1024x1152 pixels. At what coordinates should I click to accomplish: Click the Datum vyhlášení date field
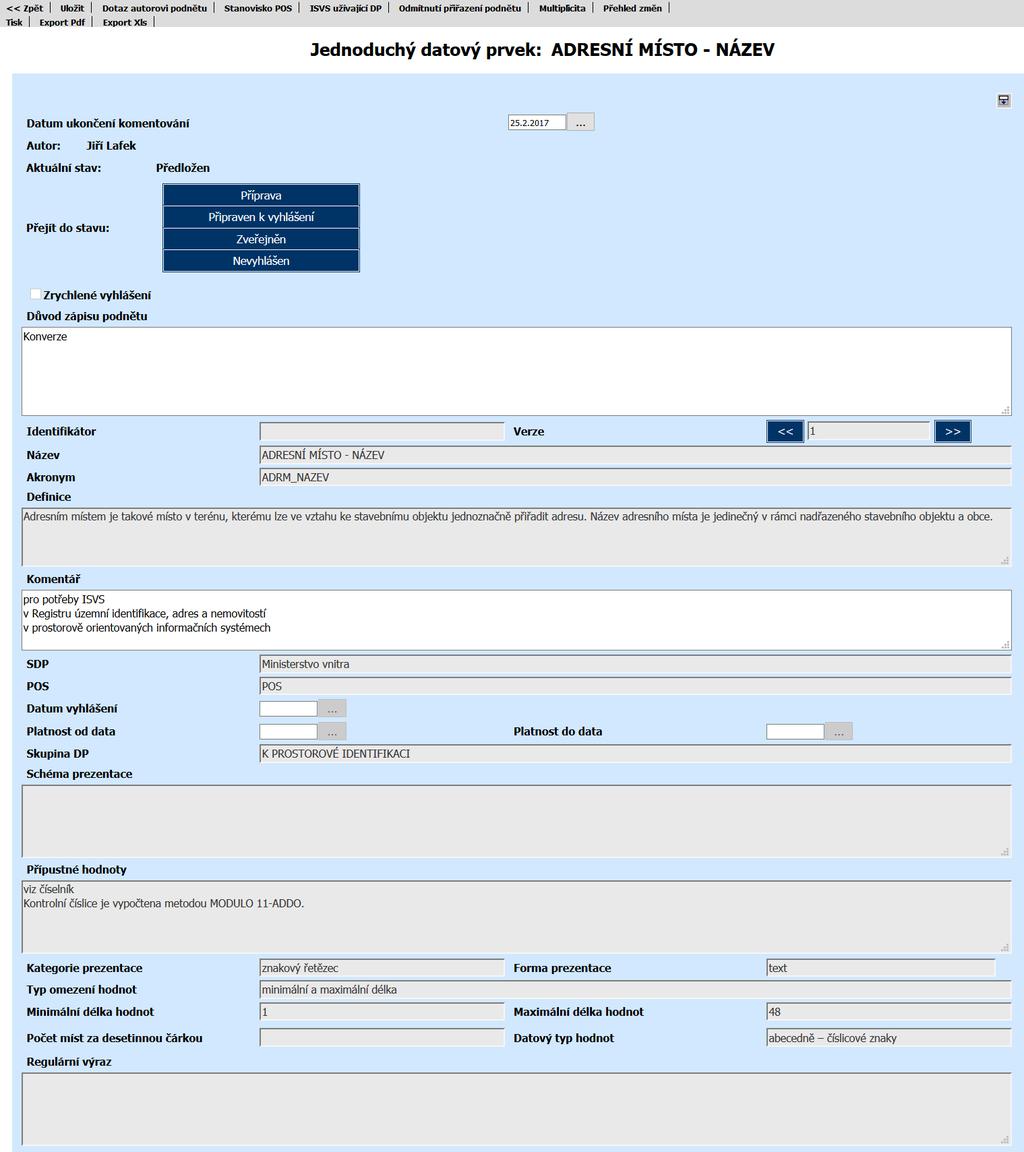click(288, 709)
